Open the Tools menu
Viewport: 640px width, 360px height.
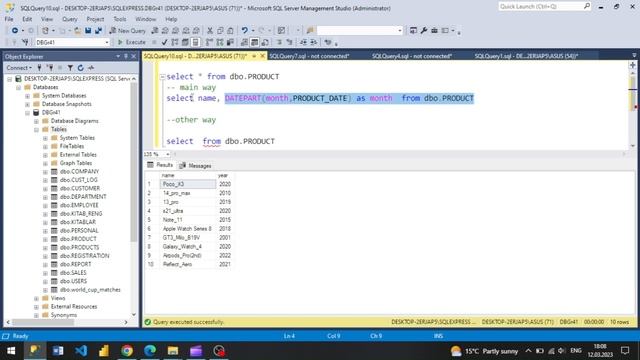point(120,19)
